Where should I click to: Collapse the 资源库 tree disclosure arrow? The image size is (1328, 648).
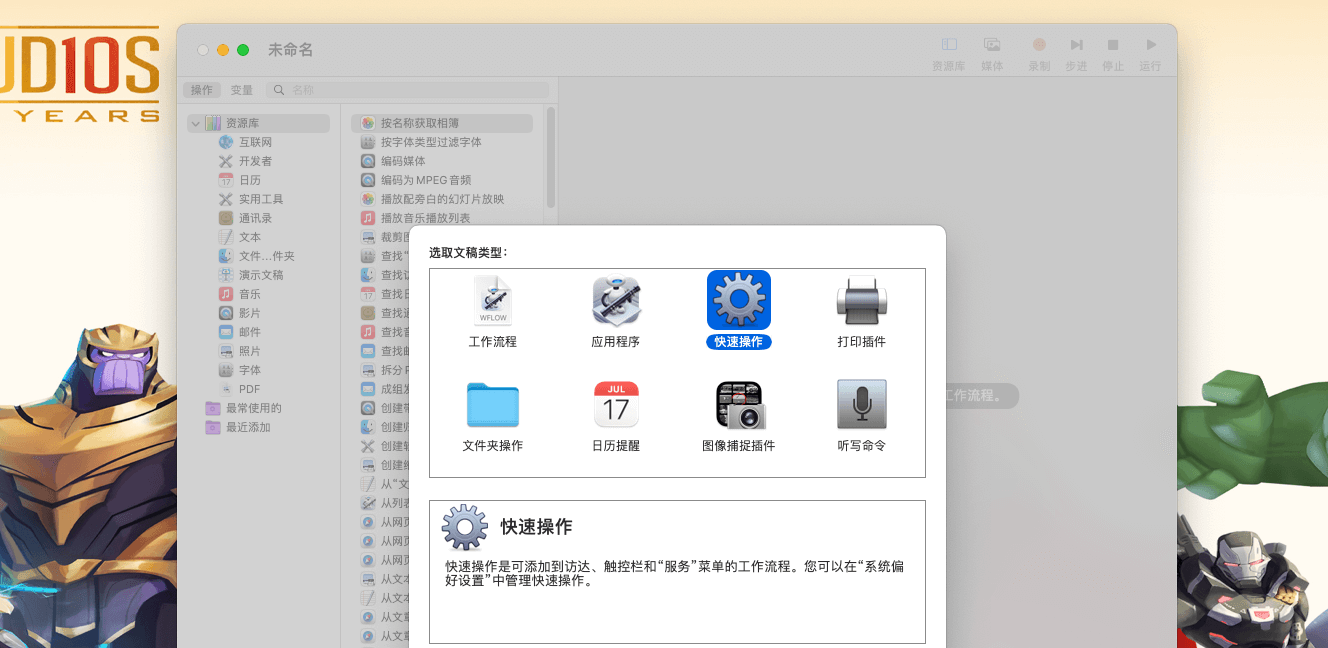tap(195, 123)
